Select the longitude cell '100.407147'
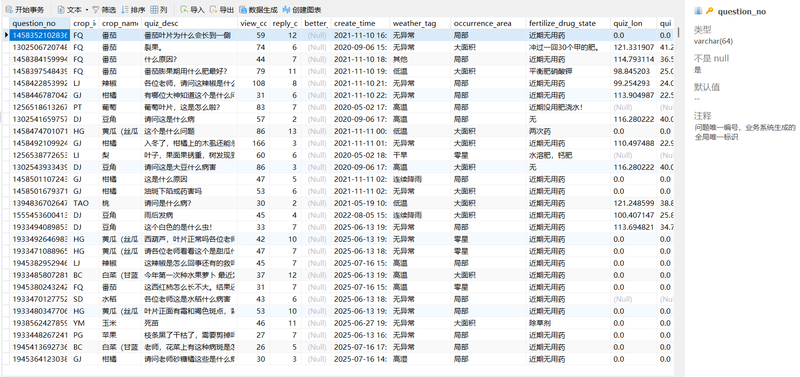This screenshot has height=377, width=800. (x=634, y=215)
